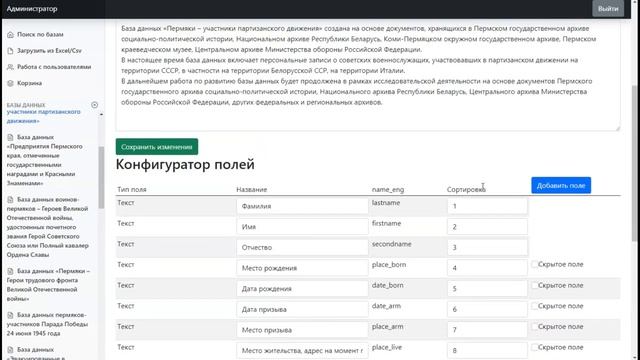The height and width of the screenshot is (360, 640).
Task: Click the Работа с пользователями people icon
Action: (x=11, y=67)
